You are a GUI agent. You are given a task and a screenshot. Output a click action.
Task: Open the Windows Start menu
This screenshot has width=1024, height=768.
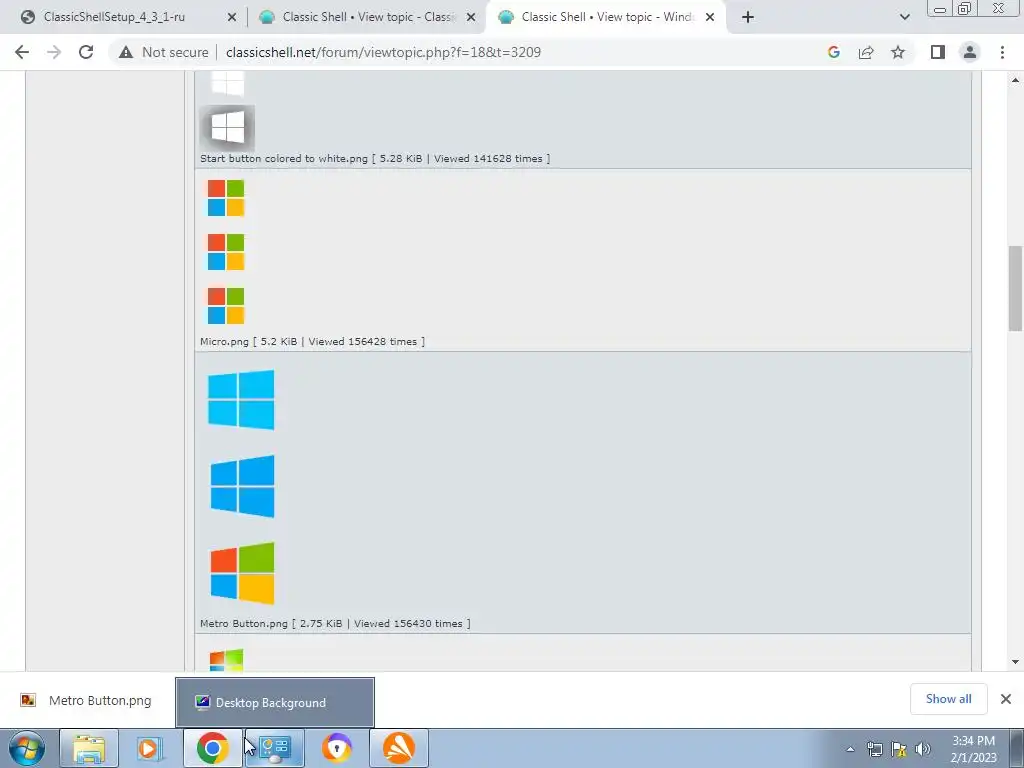point(27,748)
